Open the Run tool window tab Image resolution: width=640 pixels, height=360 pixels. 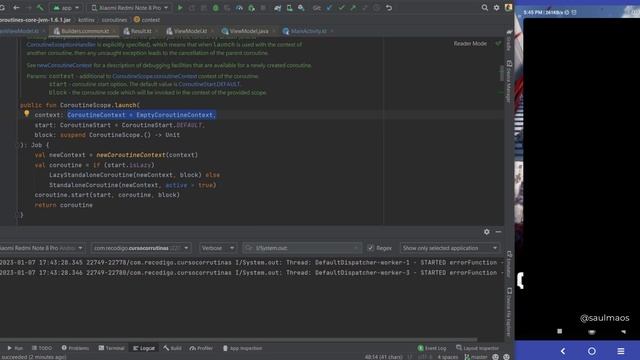click(x=15, y=348)
